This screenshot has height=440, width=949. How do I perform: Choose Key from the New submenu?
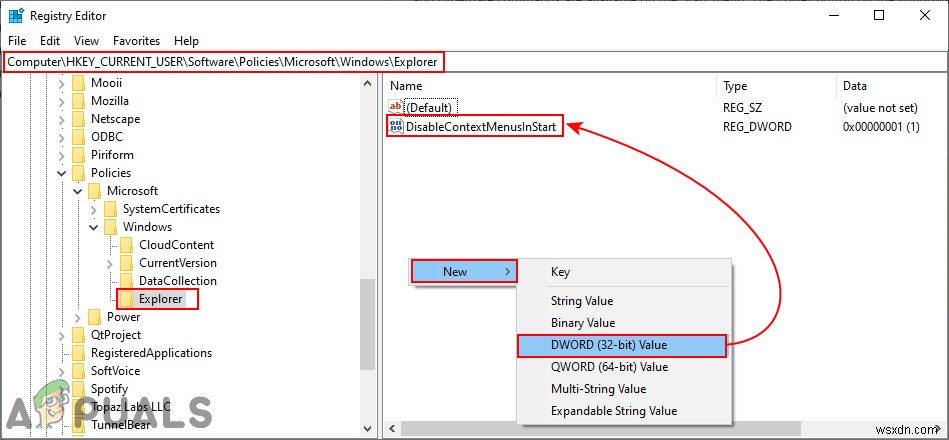(624, 272)
